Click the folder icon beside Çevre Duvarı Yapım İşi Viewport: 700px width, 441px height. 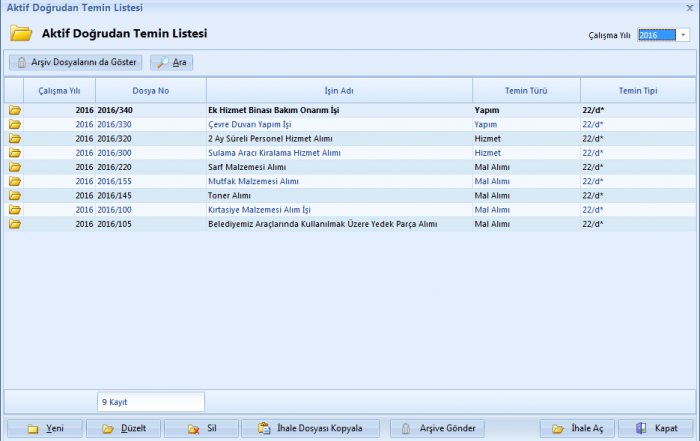pyautogui.click(x=15, y=124)
